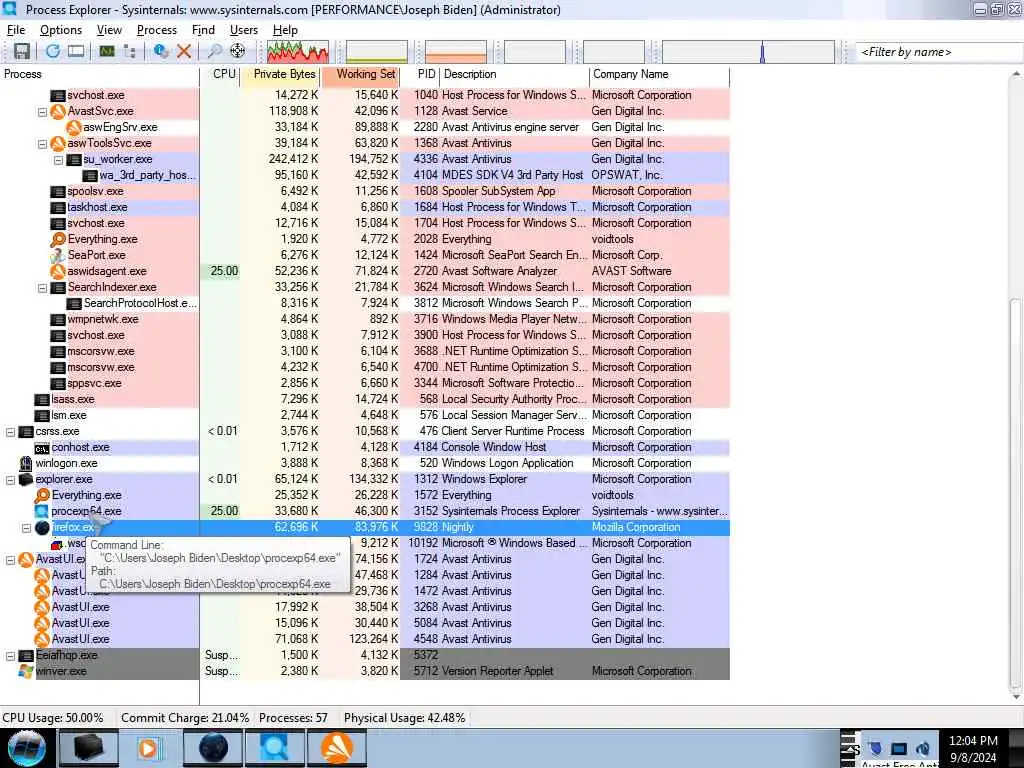Image resolution: width=1024 pixels, height=768 pixels.
Task: Click the CPU usage history mini graph
Action: (298, 52)
